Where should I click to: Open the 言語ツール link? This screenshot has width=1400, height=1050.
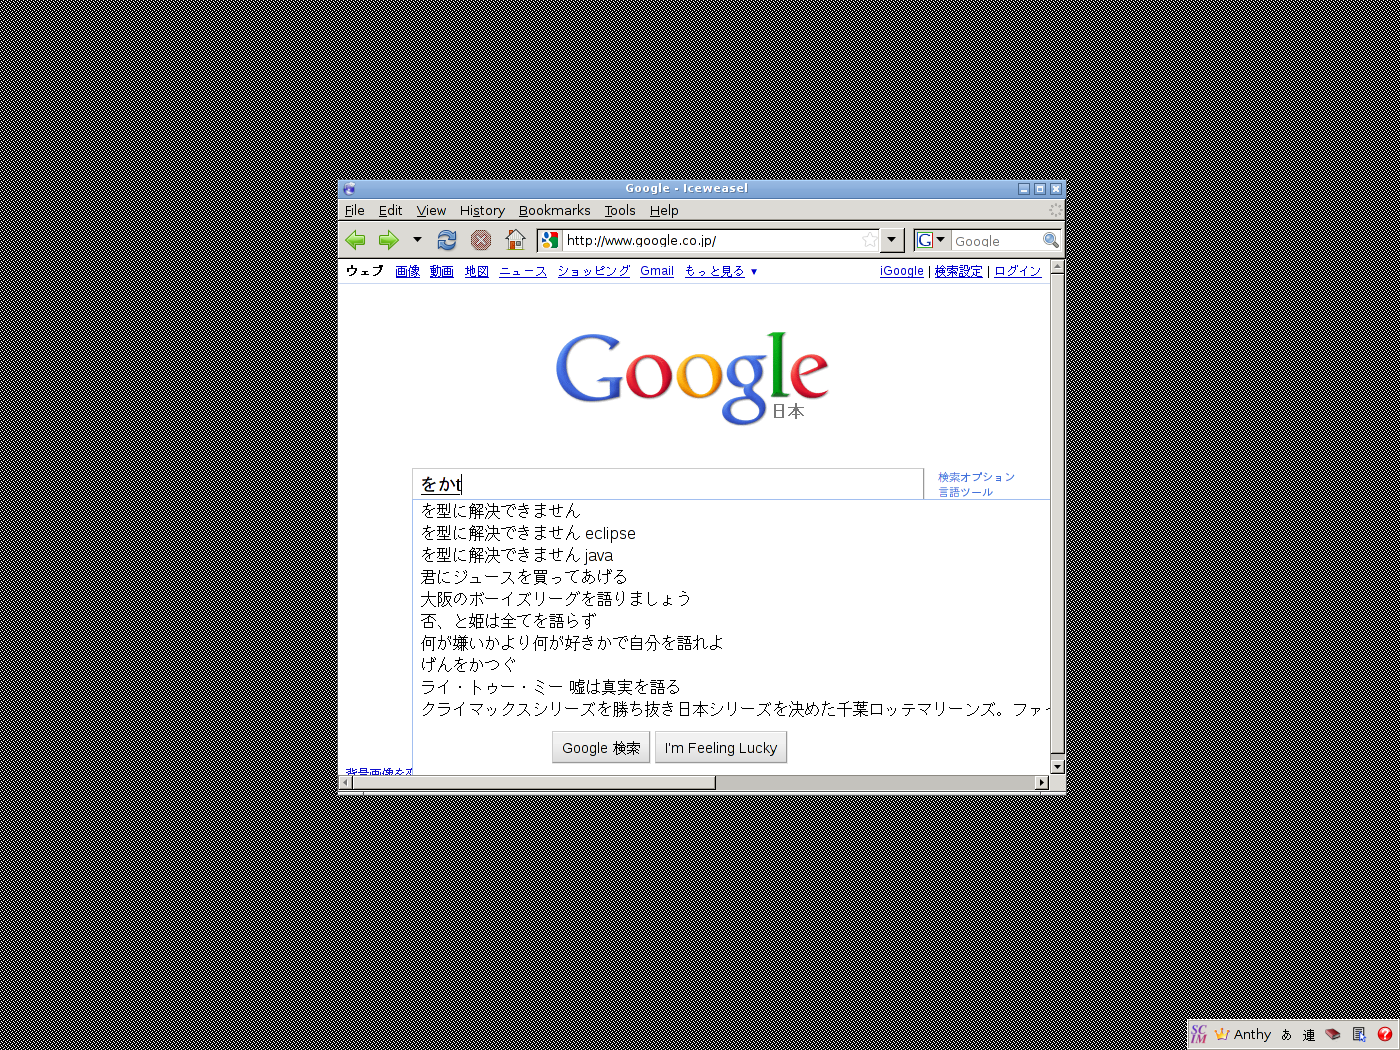point(965,492)
